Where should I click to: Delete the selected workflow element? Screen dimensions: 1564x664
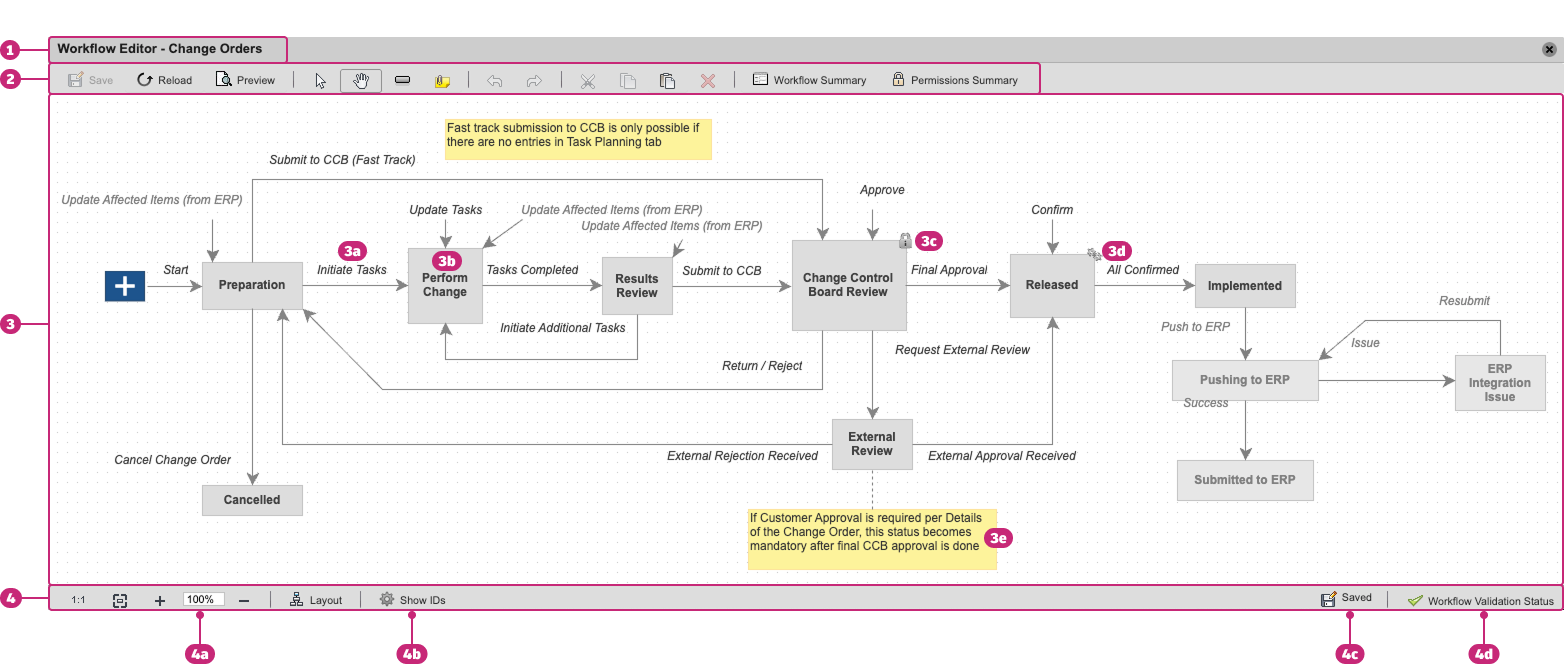708,80
